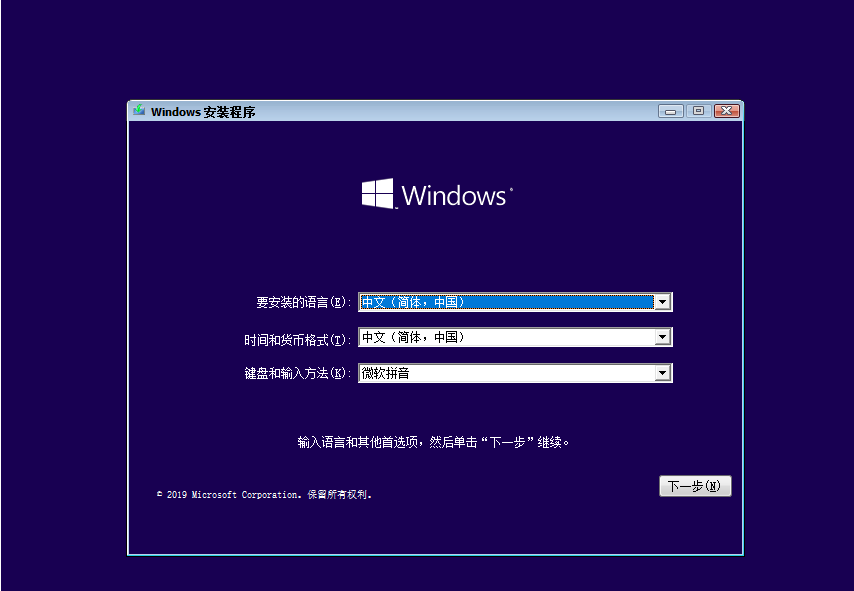The height and width of the screenshot is (591, 854).
Task: Click the maximize icon on the title bar
Action: [697, 111]
